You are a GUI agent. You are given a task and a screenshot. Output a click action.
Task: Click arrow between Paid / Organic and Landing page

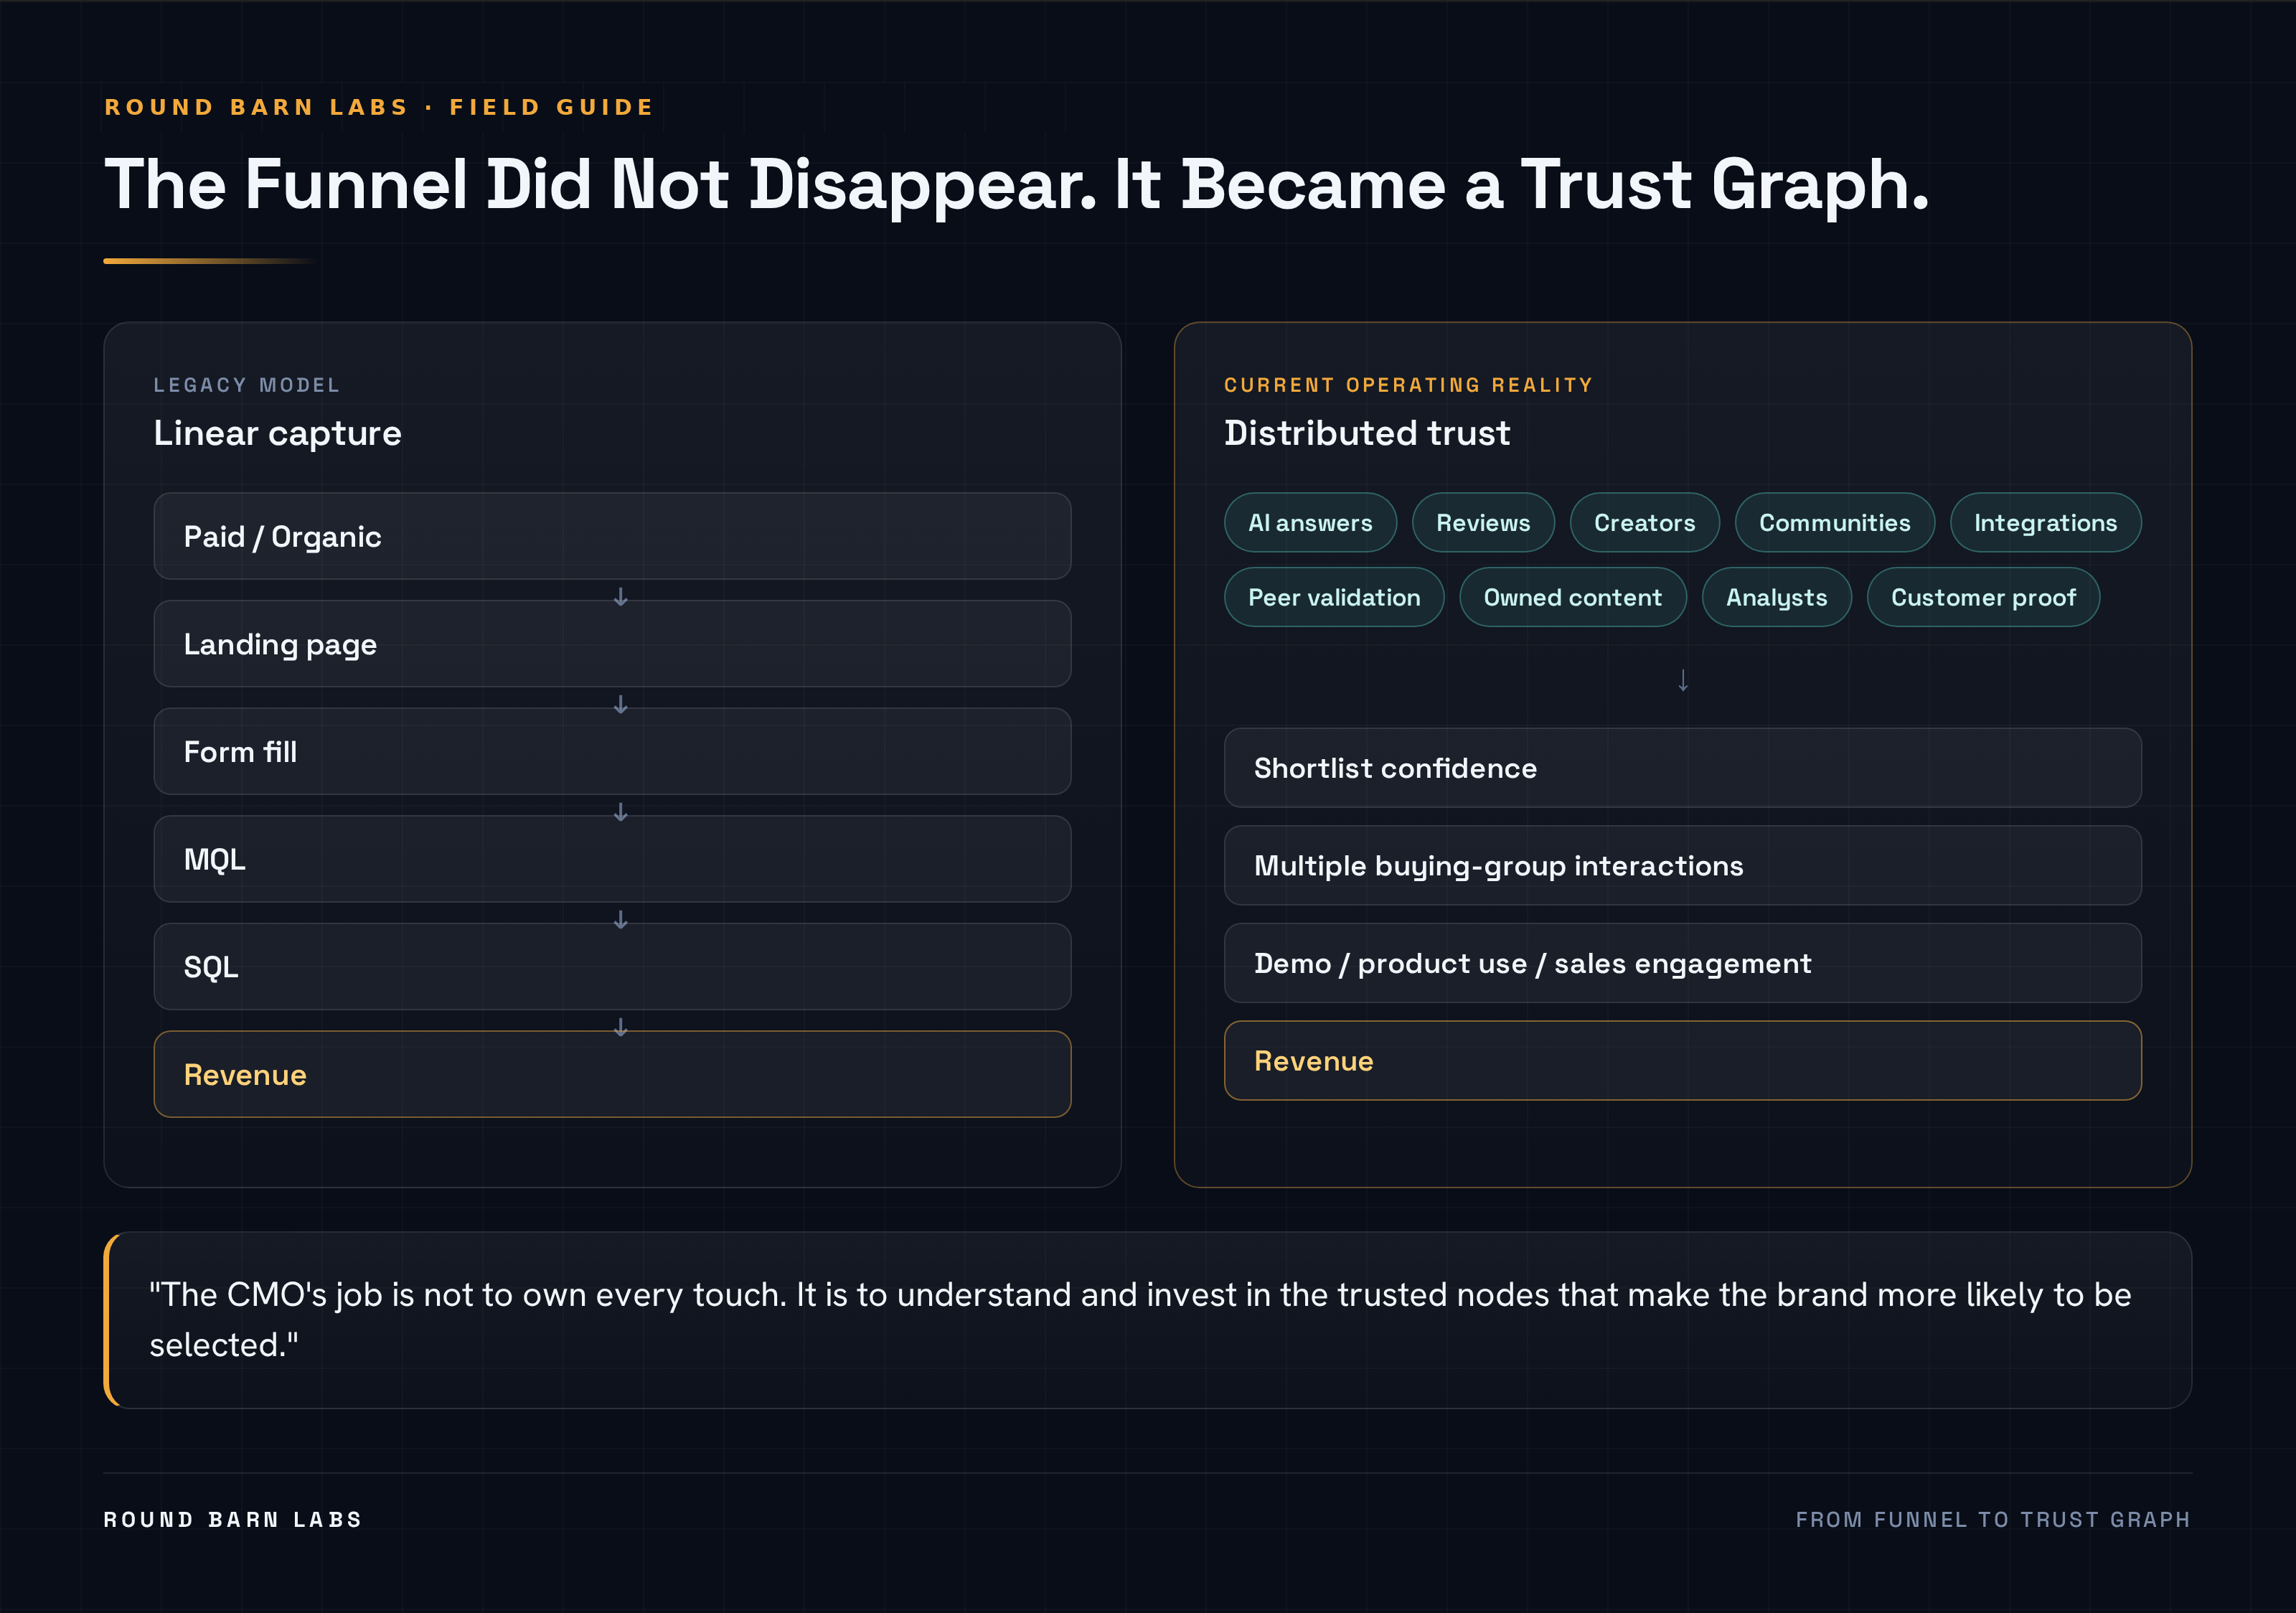coord(620,597)
